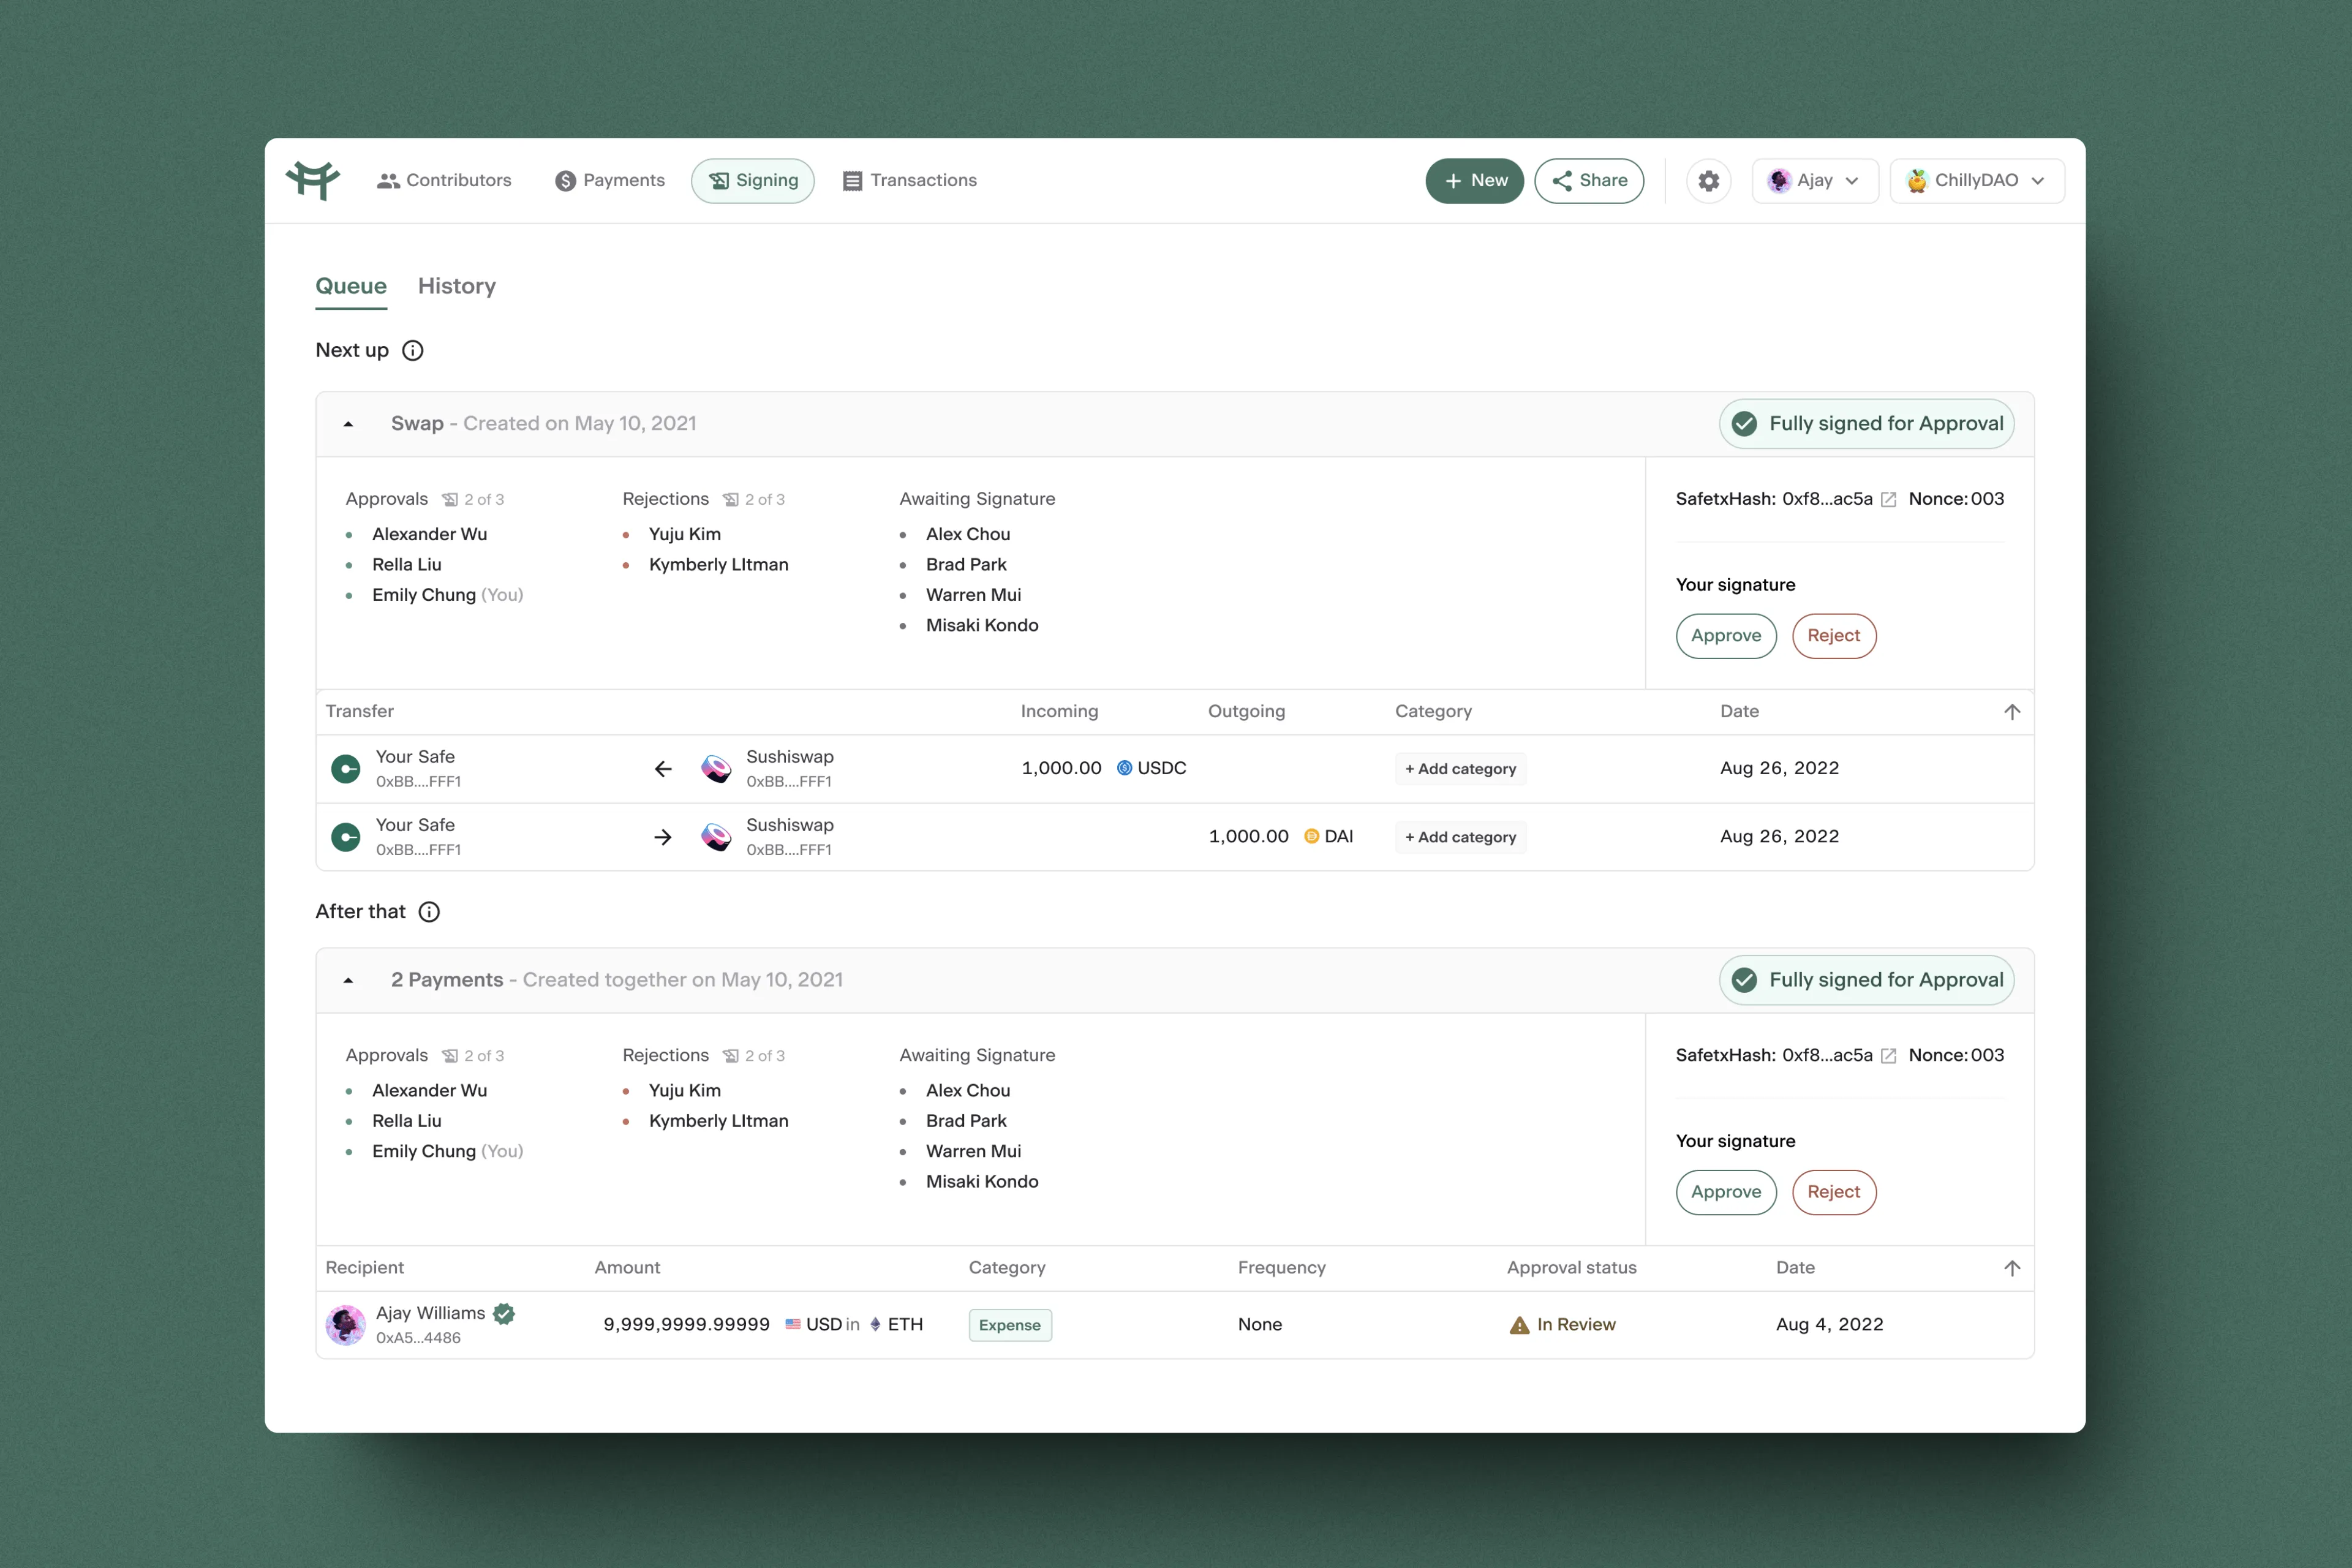Open the Transactions nav item
Image resolution: width=2352 pixels, height=1568 pixels.
click(910, 180)
